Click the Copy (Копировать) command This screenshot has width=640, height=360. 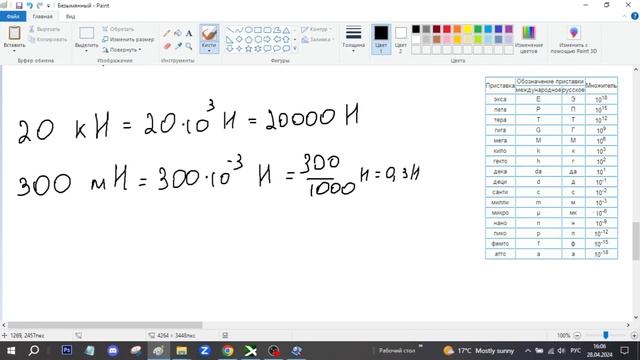click(48, 40)
